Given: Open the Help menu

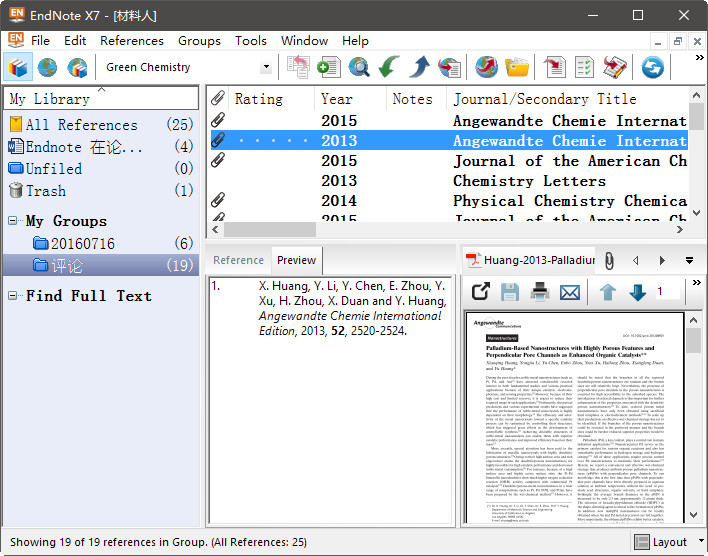Looking at the screenshot, I should point(355,41).
